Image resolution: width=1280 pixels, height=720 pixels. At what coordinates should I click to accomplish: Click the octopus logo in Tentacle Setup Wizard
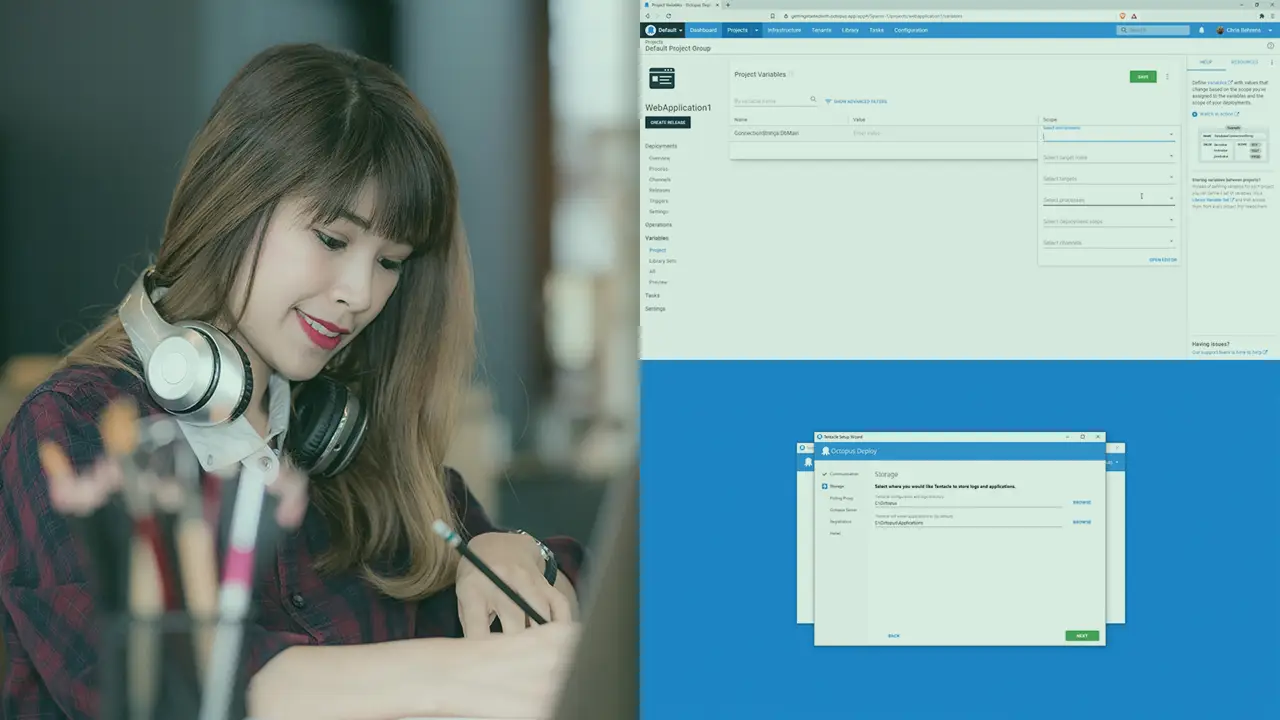click(x=826, y=451)
